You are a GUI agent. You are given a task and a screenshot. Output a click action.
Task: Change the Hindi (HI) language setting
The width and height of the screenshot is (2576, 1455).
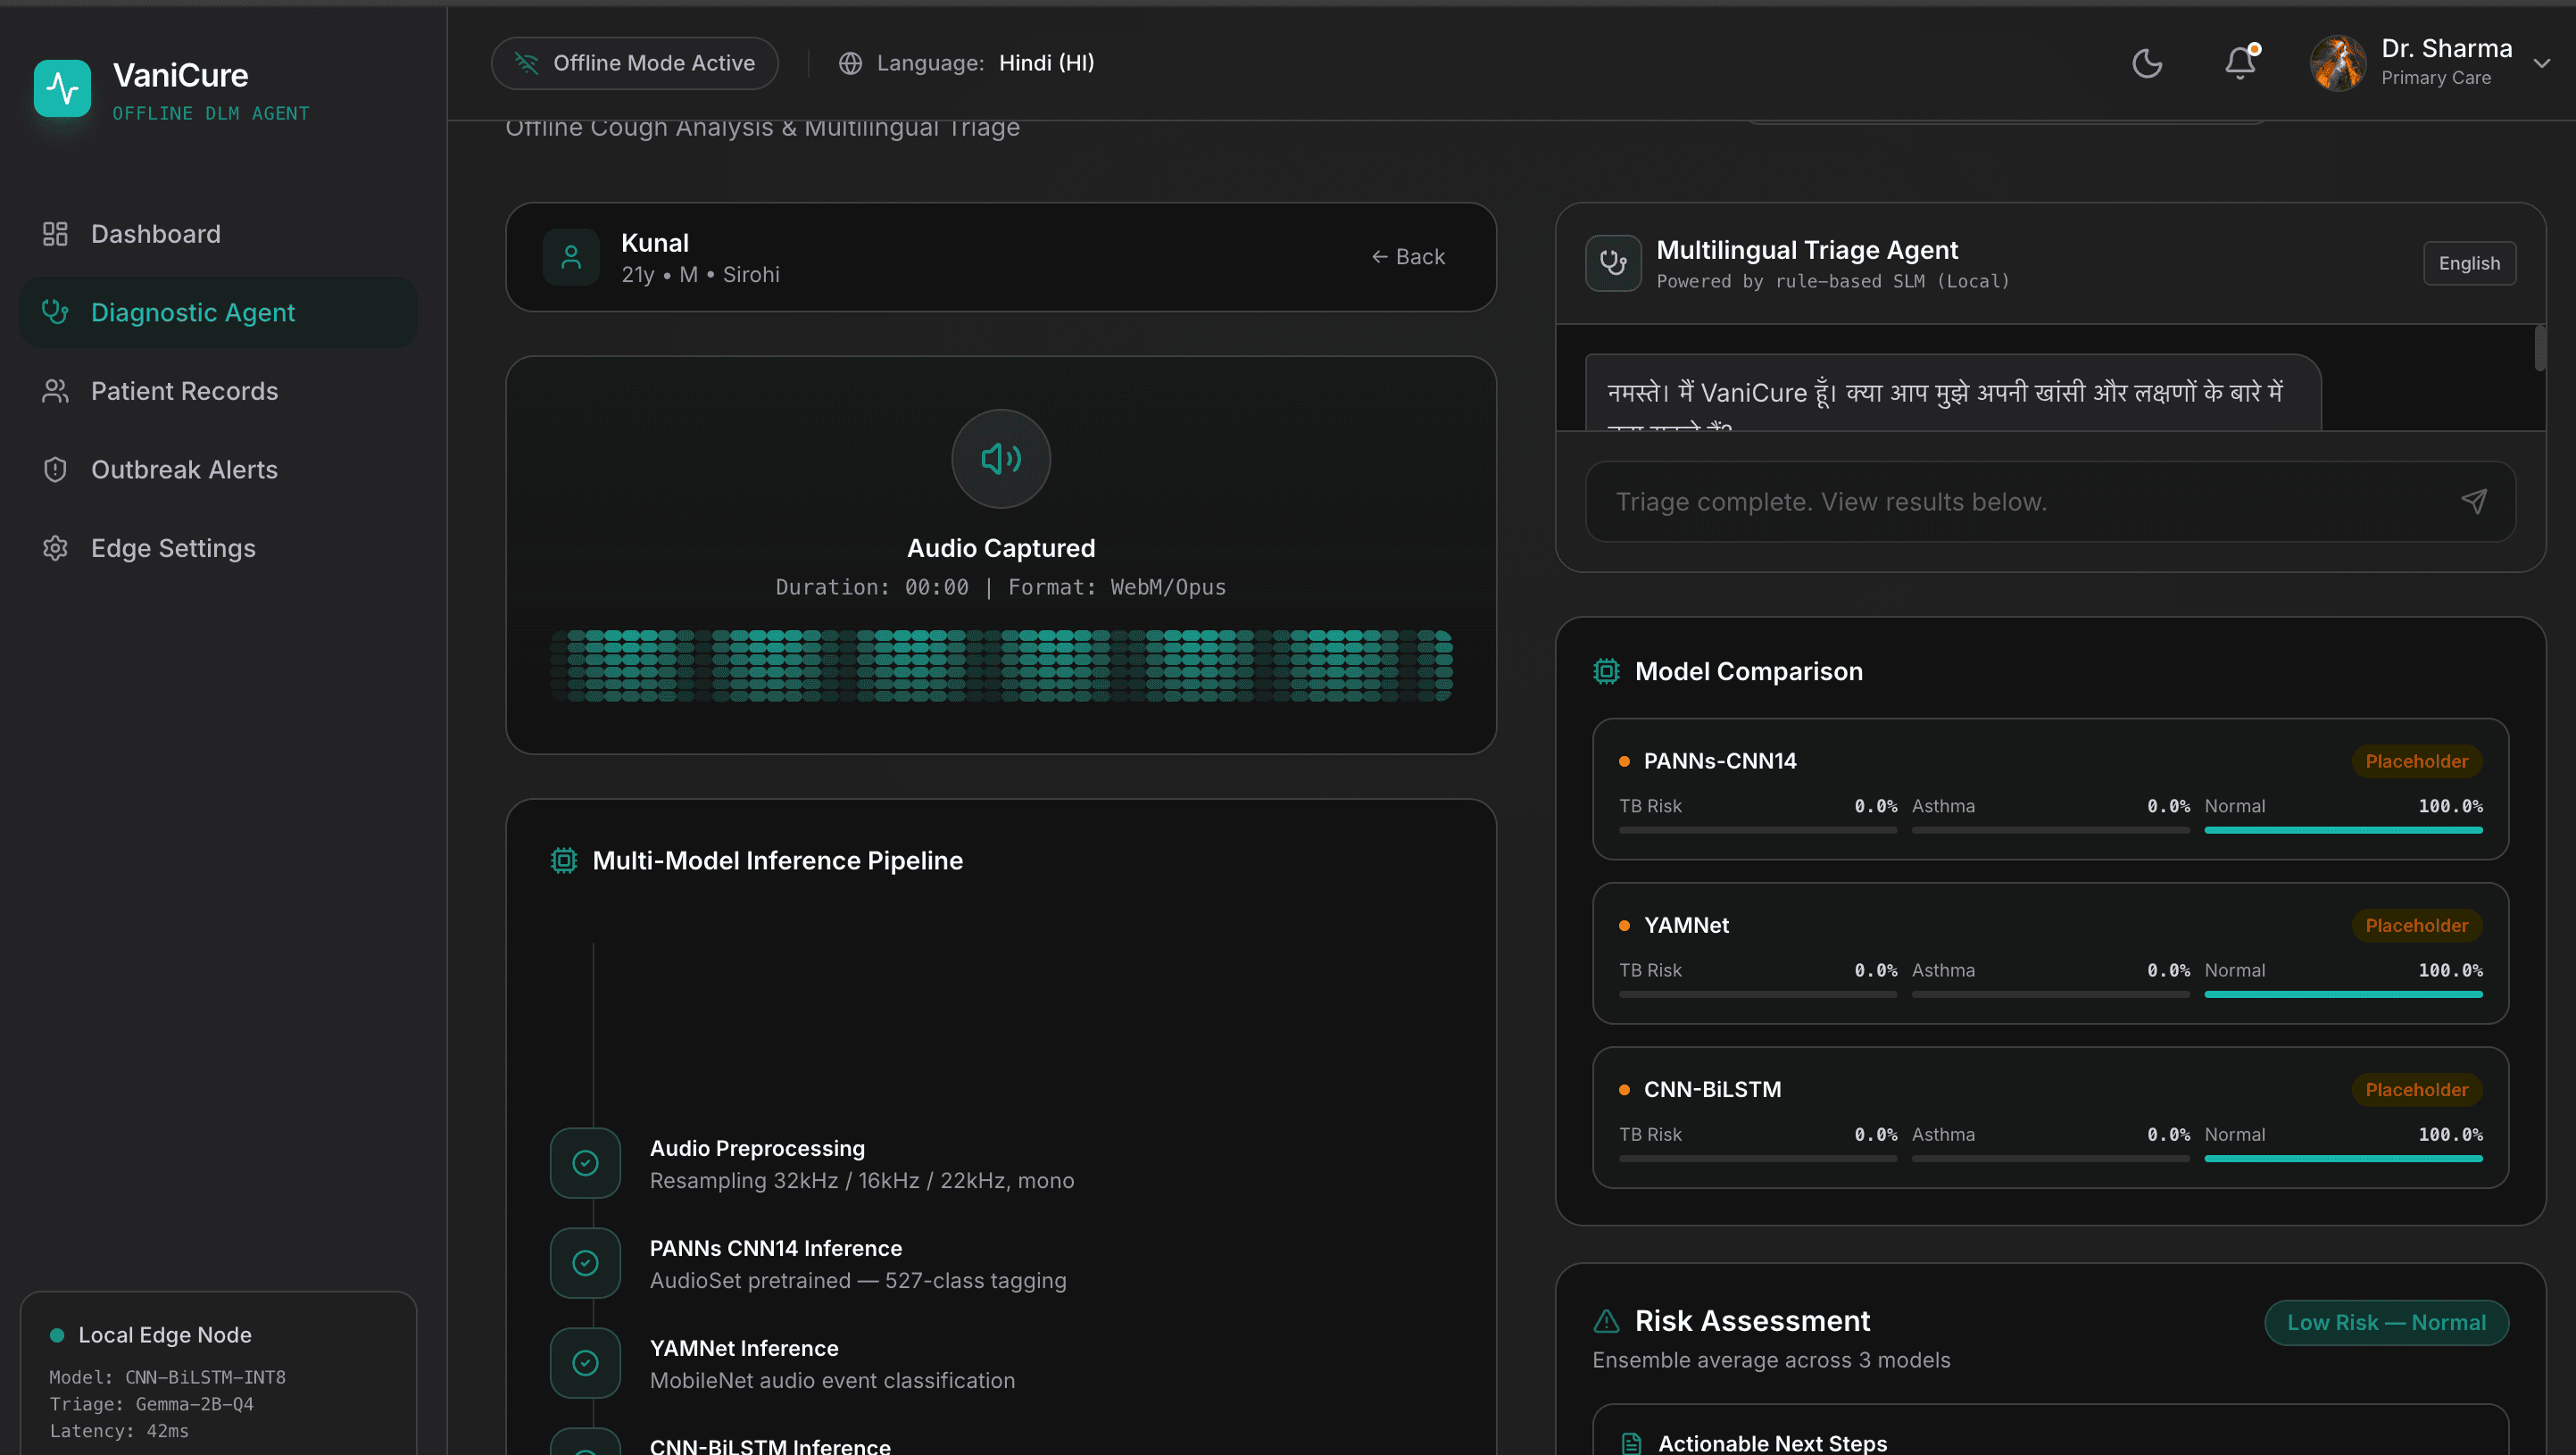point(1046,63)
